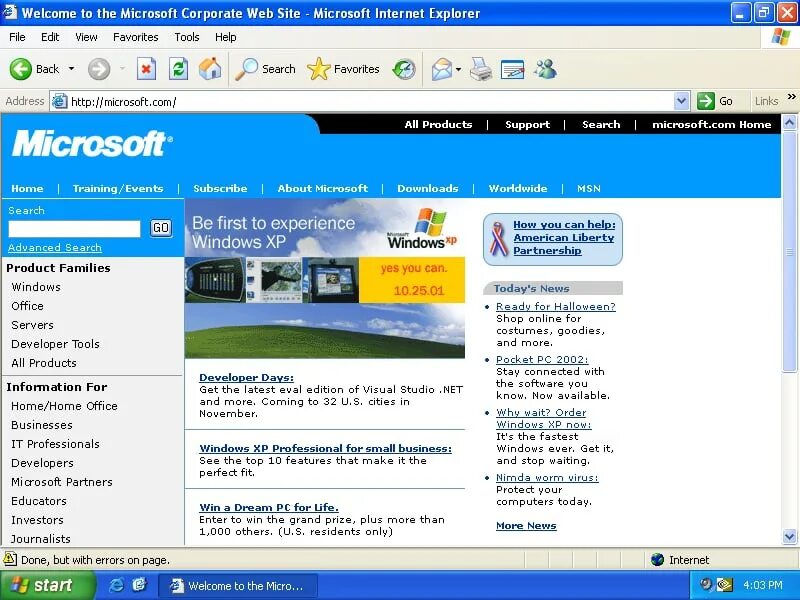The width and height of the screenshot is (800, 600).
Task: Select IT Professionals in sidebar
Action: coord(55,444)
